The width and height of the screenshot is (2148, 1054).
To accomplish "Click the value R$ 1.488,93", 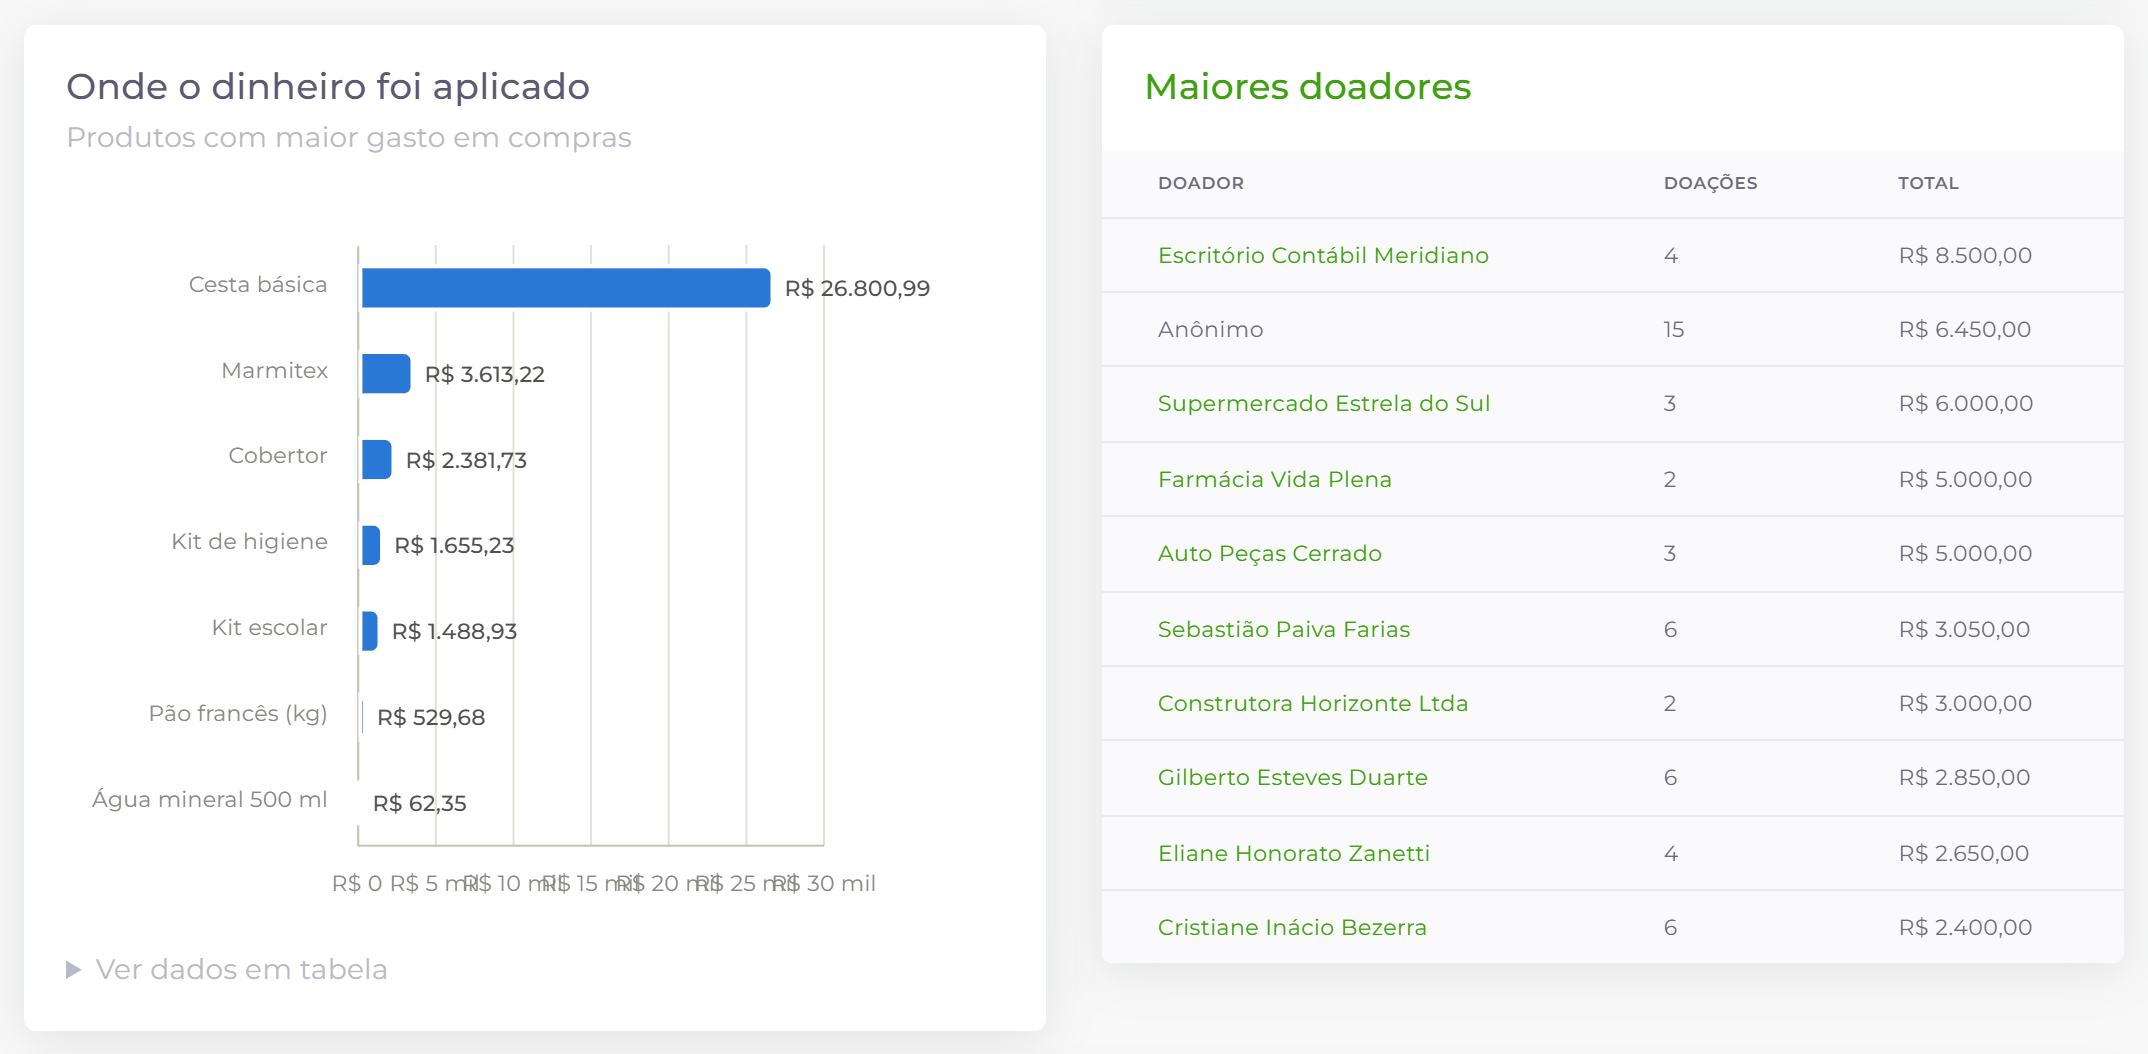I will (x=454, y=631).
